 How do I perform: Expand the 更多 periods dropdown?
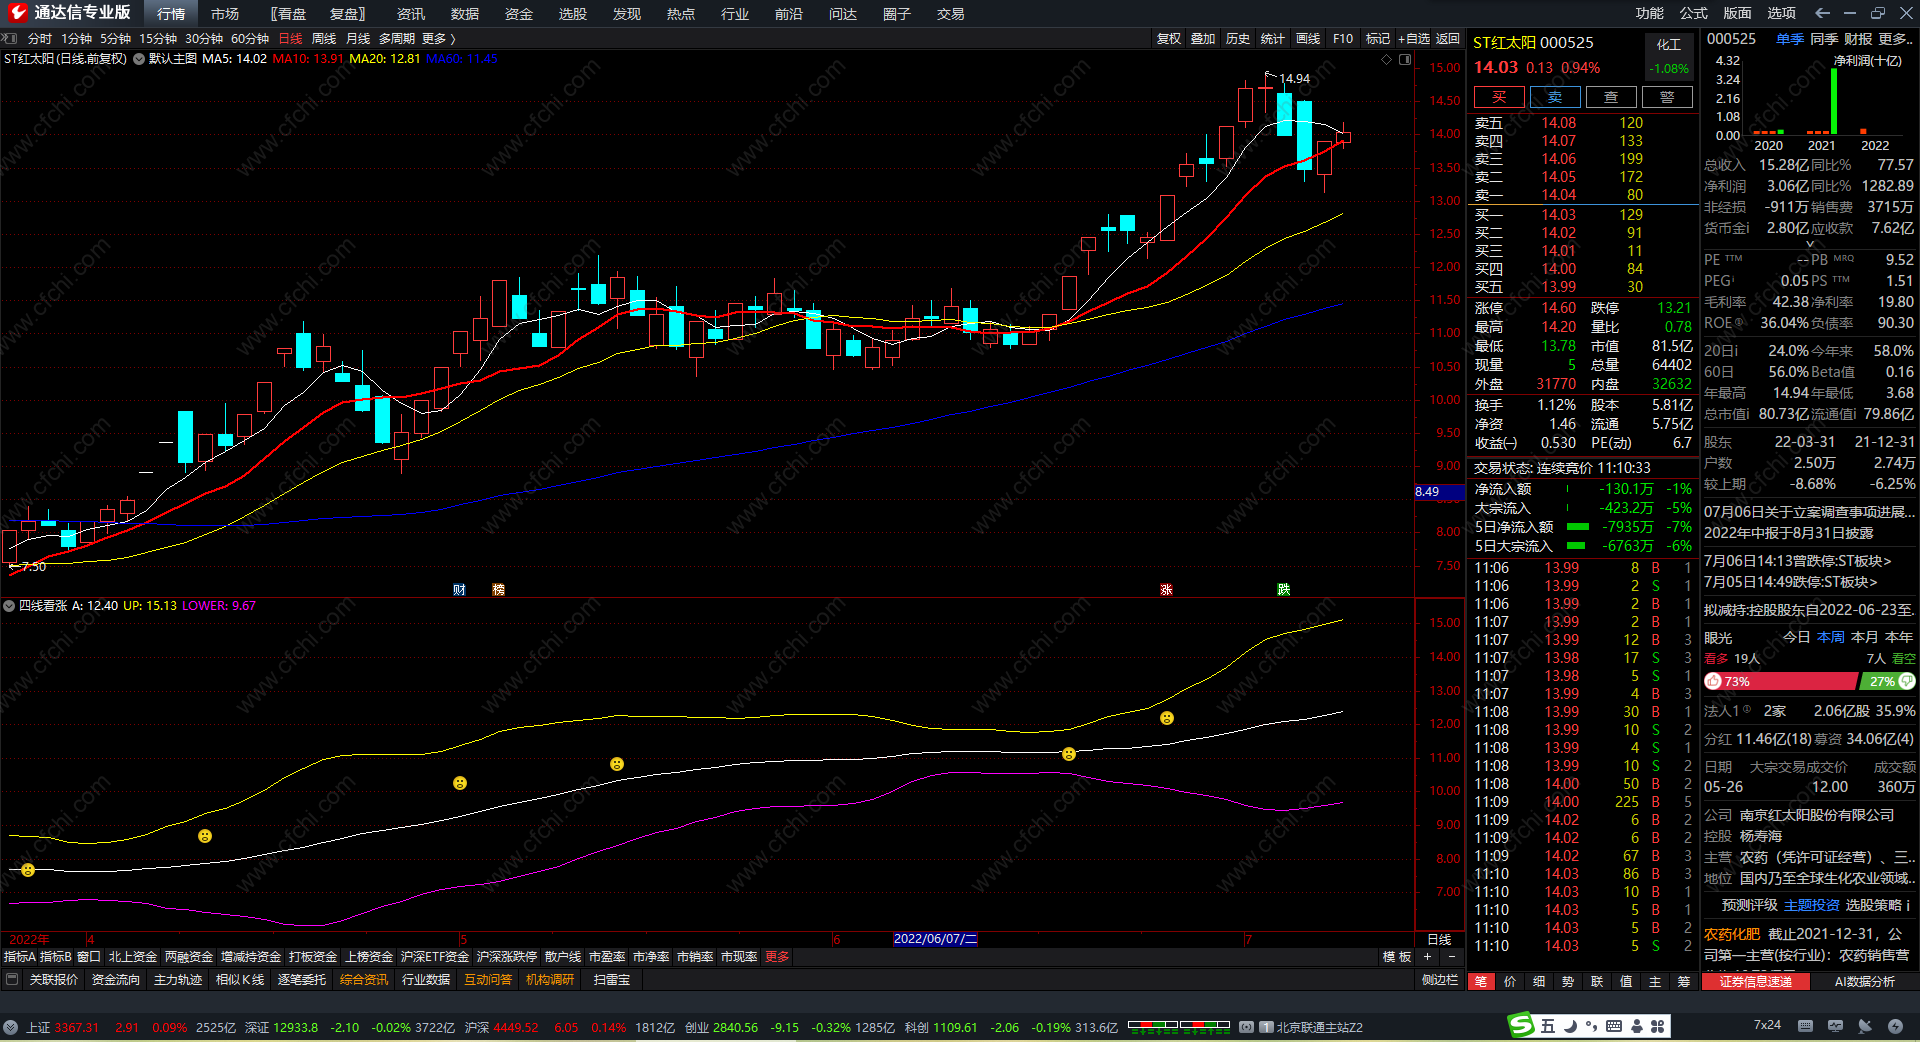[x=438, y=39]
